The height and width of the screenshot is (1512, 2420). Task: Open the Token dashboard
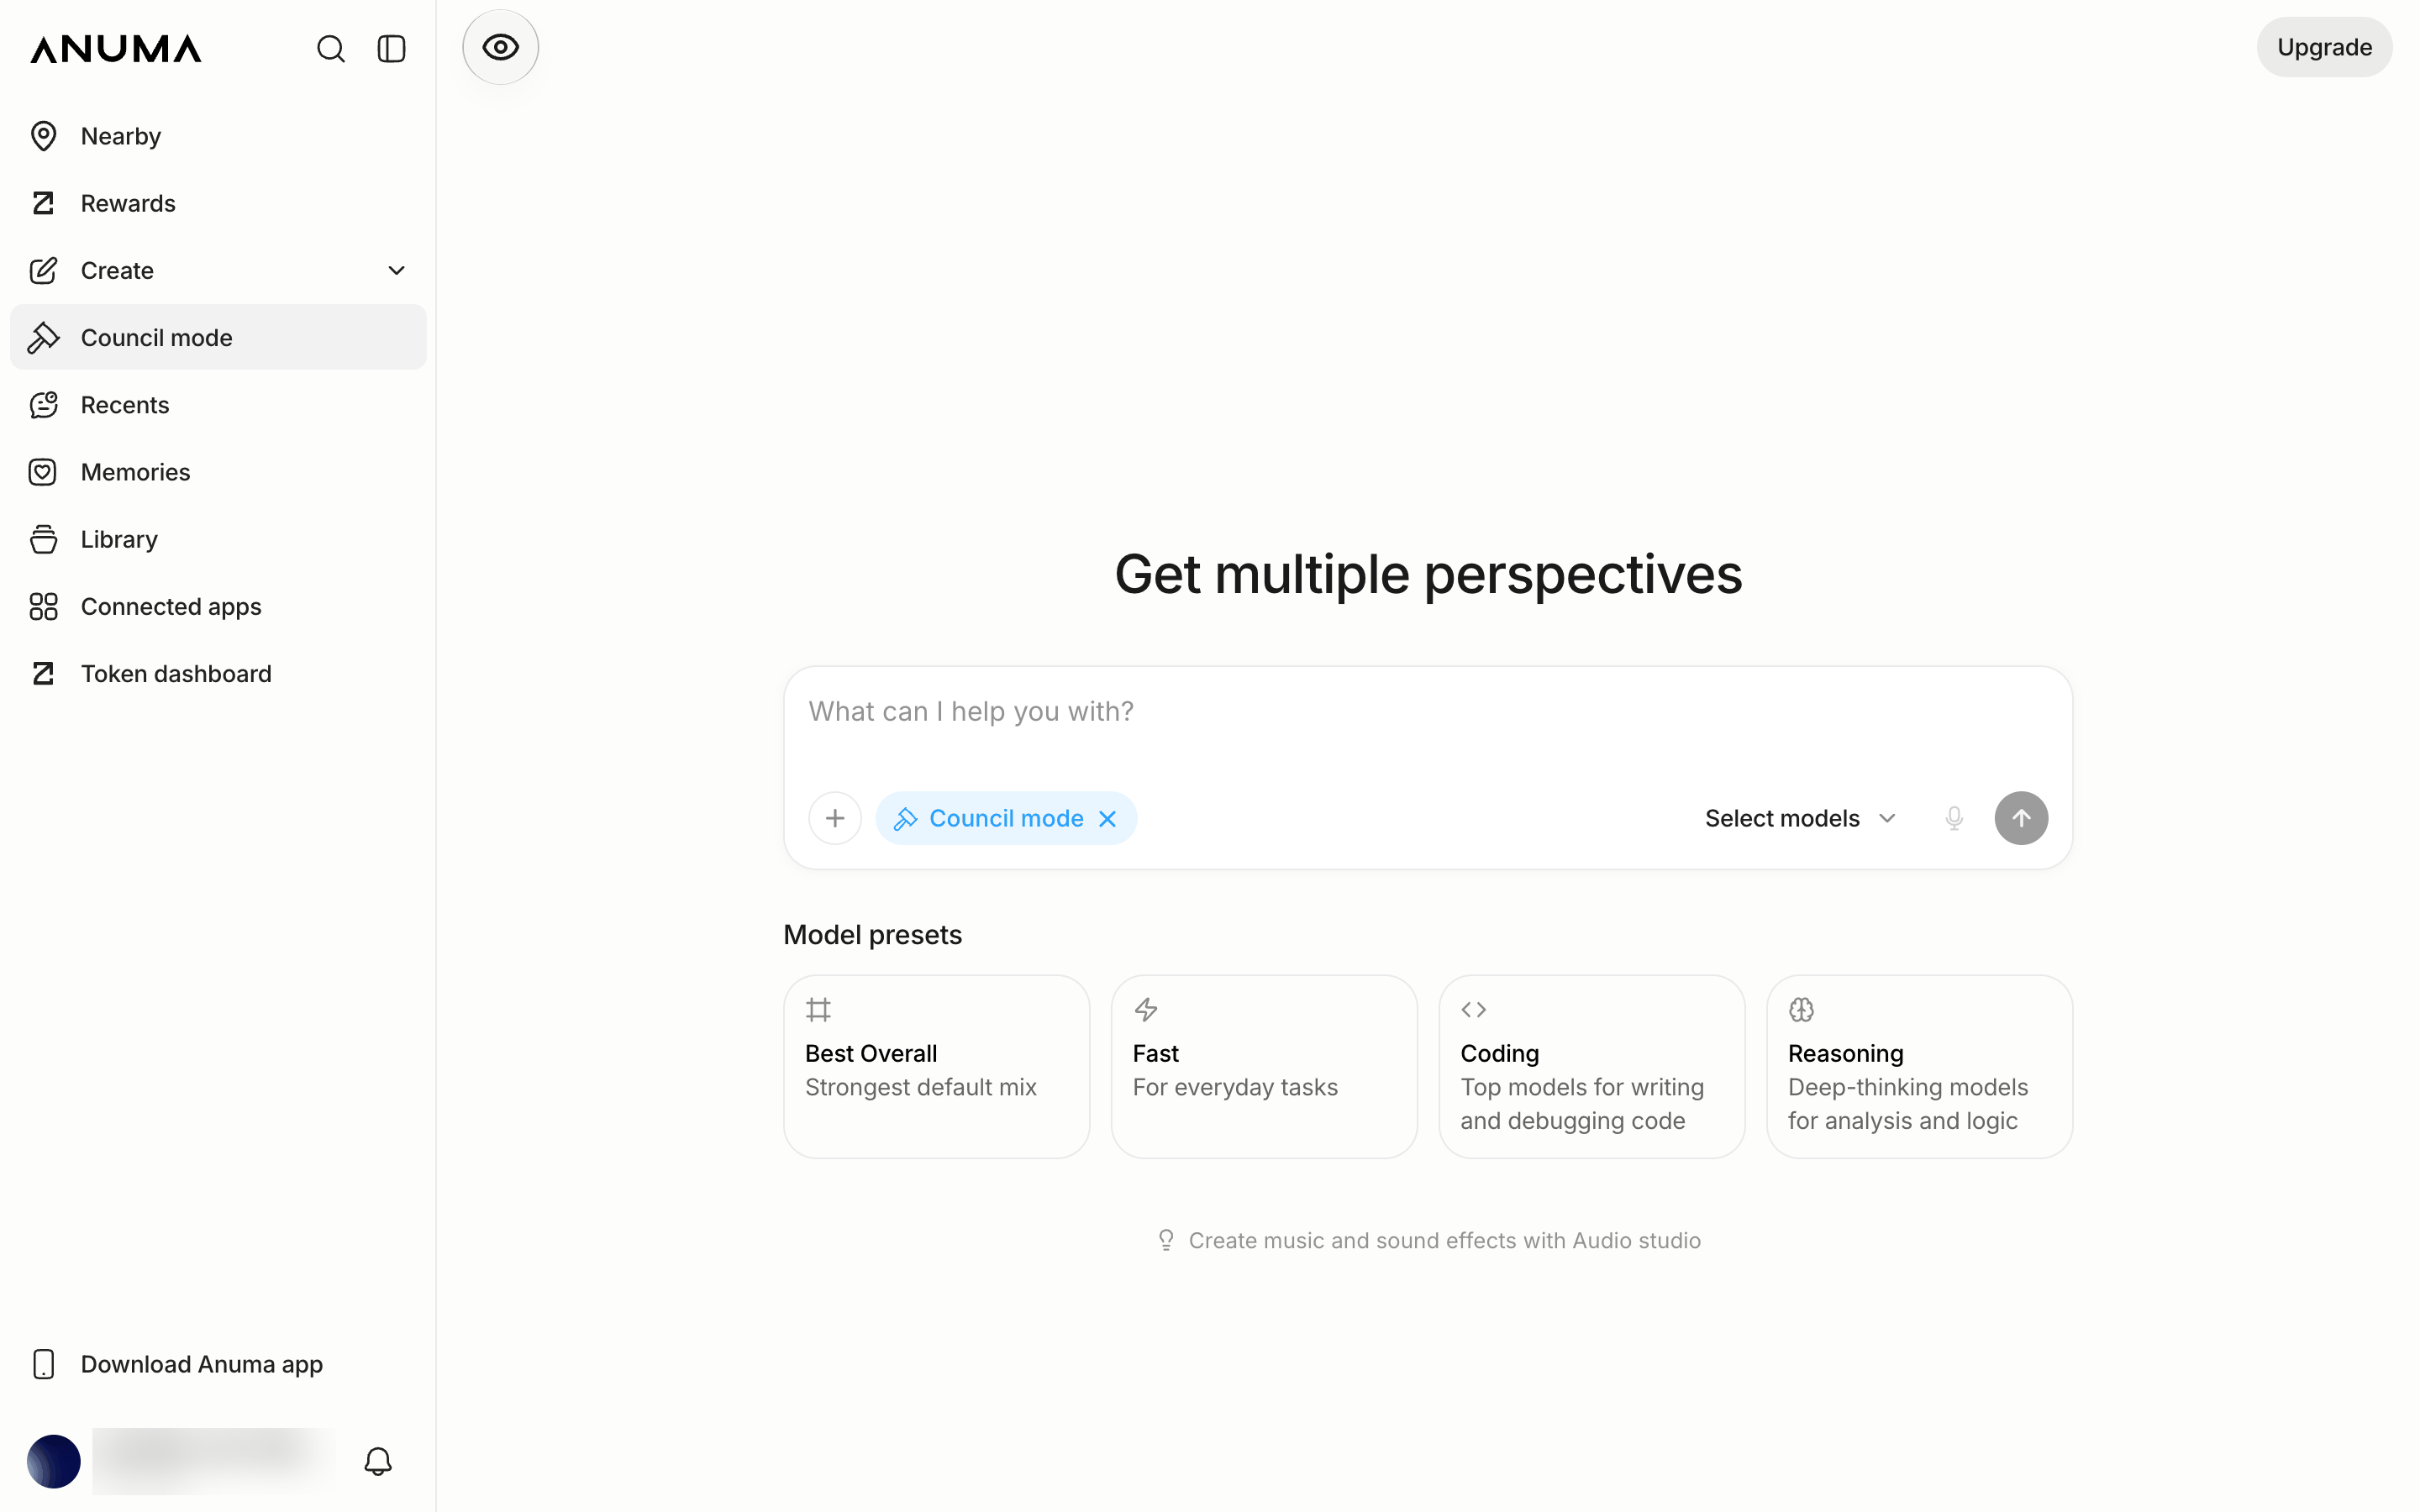coord(218,673)
